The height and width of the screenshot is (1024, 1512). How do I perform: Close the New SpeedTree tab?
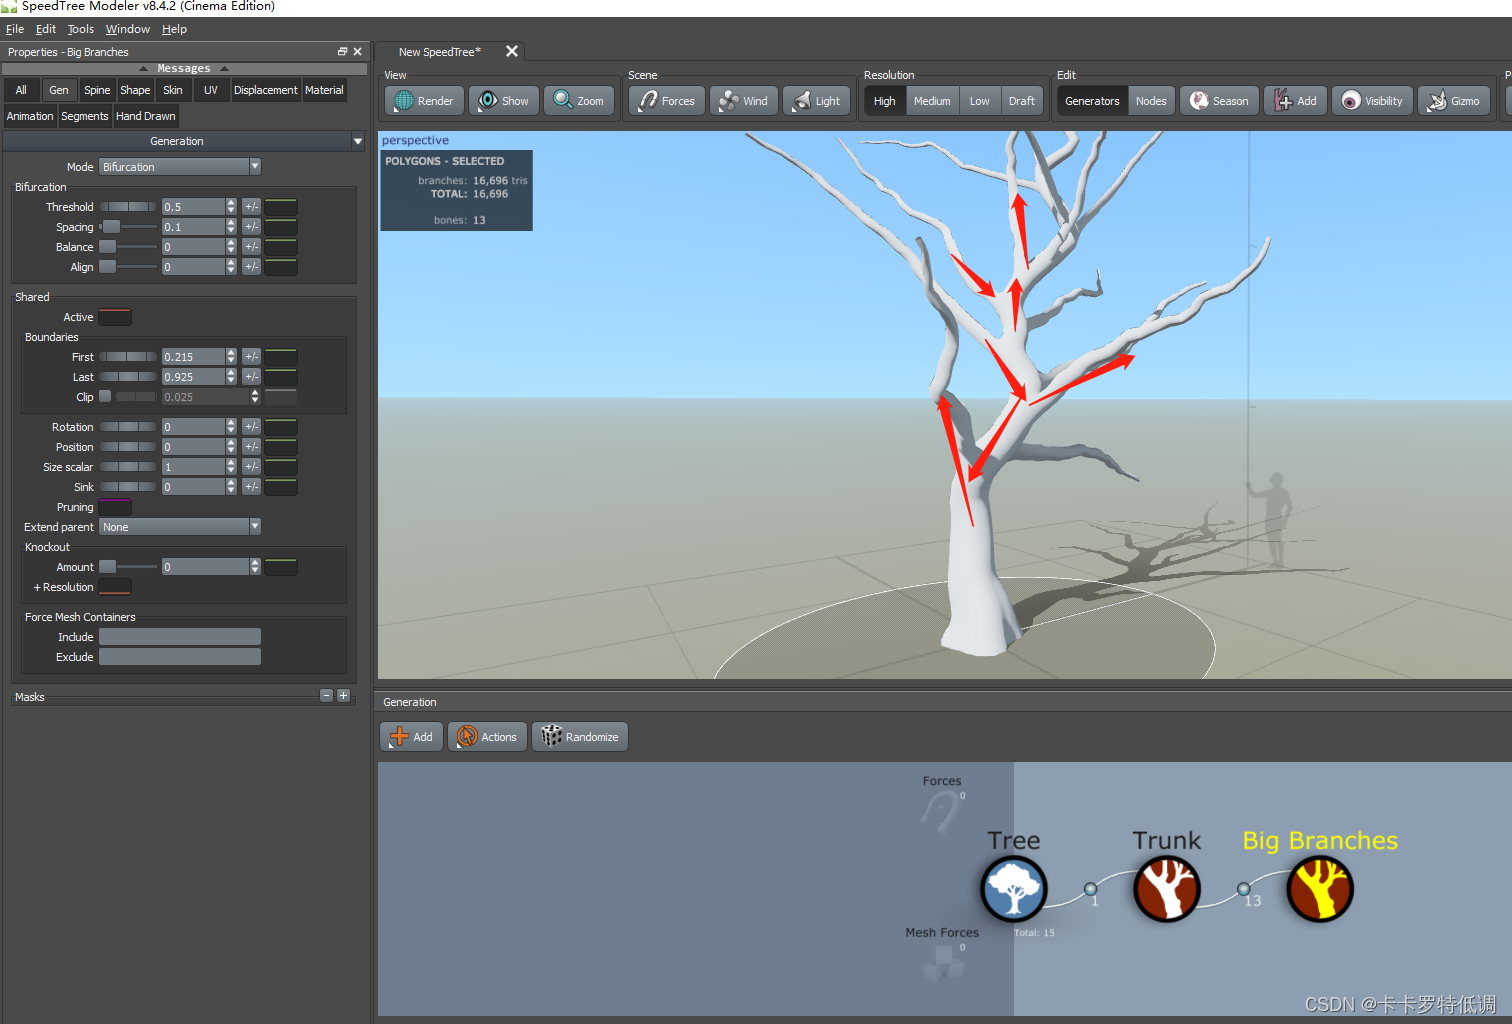[512, 51]
